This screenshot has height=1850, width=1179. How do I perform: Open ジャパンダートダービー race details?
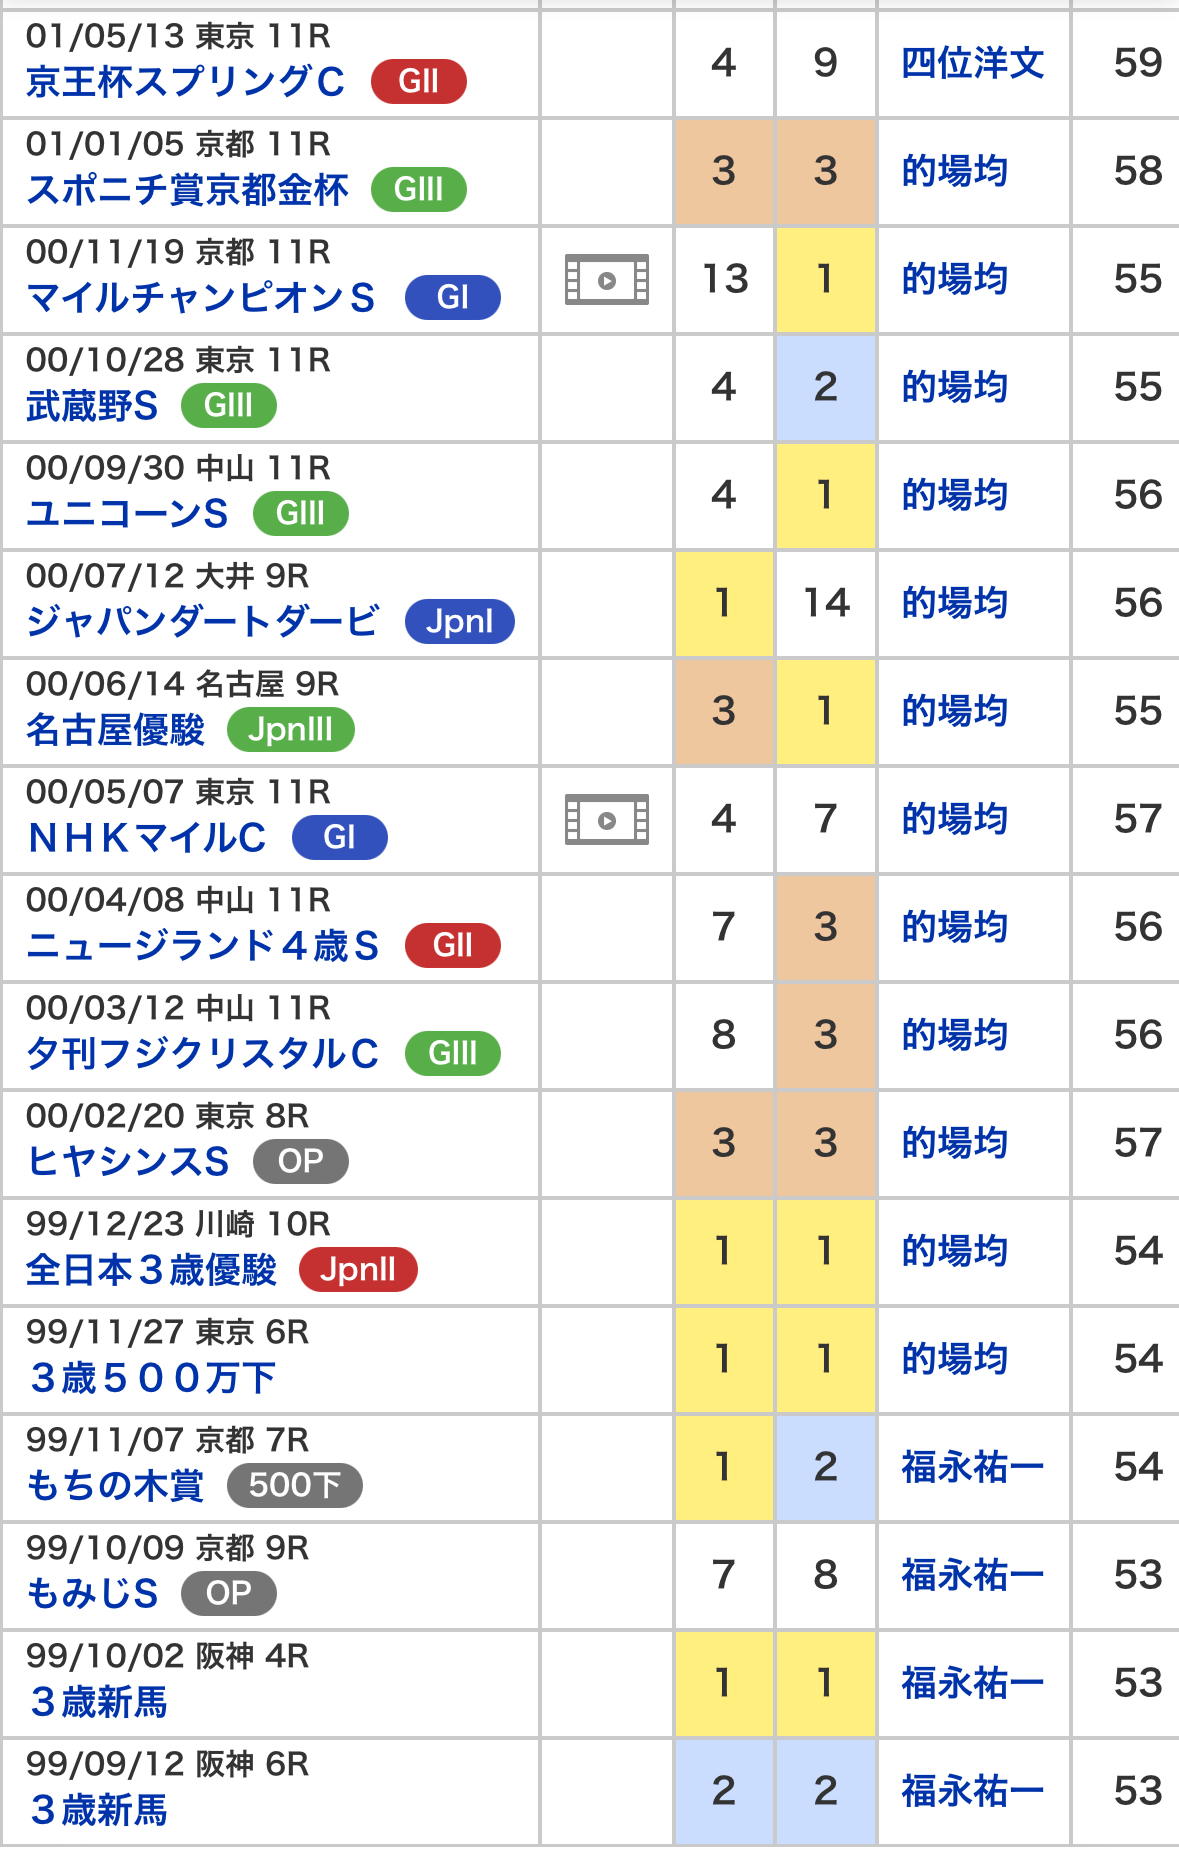[202, 622]
